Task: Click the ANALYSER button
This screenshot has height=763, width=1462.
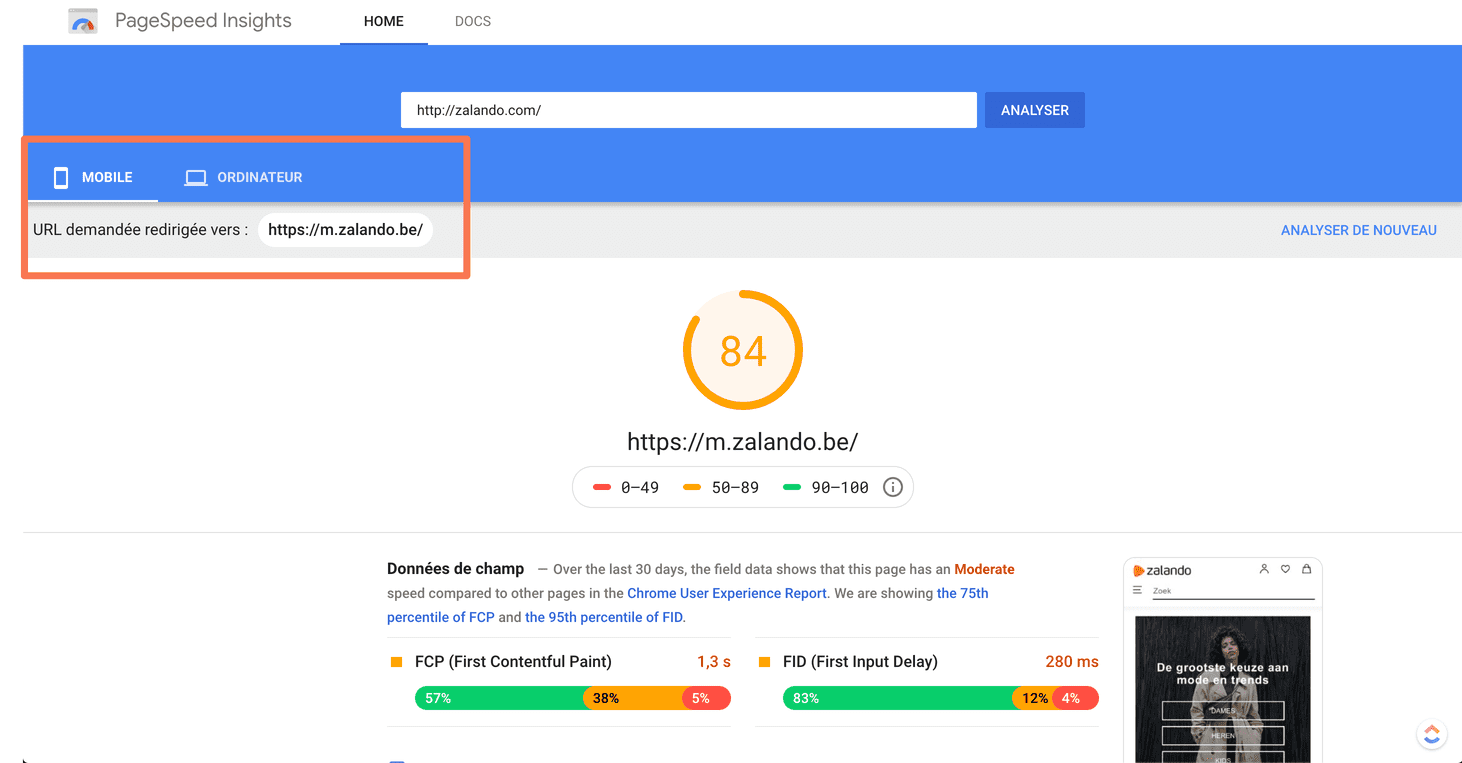Action: pyautogui.click(x=1035, y=110)
